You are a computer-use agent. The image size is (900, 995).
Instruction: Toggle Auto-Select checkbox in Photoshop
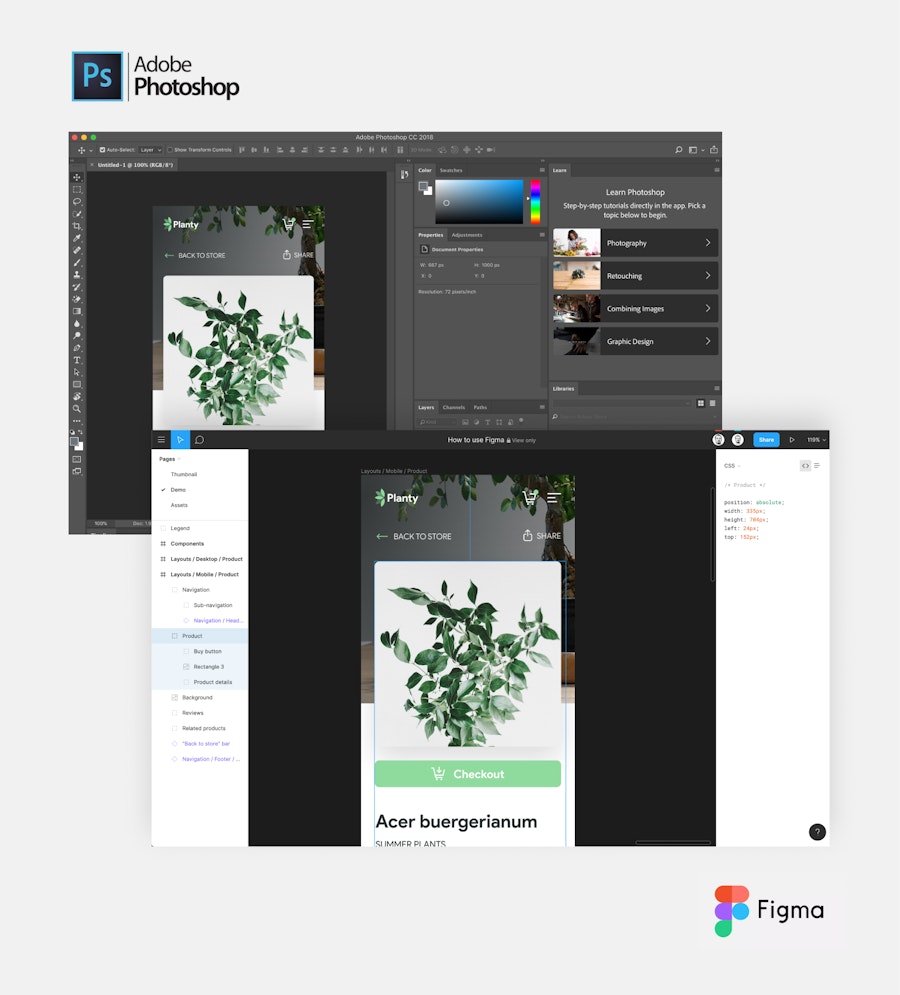[x=103, y=150]
